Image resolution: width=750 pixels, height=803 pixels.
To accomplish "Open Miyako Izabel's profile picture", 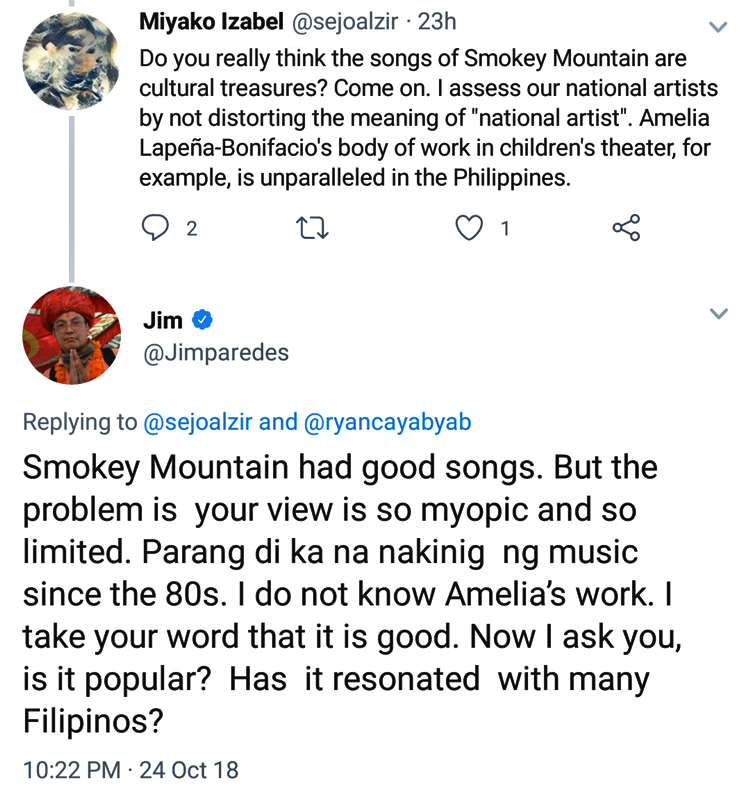I will tap(65, 60).
